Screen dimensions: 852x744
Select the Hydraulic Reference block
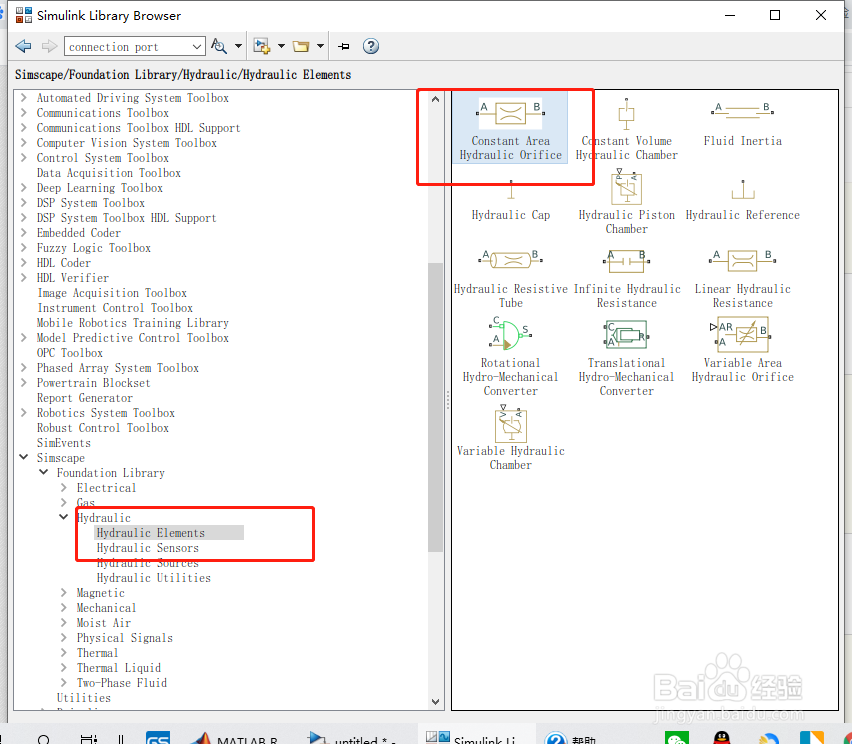point(742,200)
